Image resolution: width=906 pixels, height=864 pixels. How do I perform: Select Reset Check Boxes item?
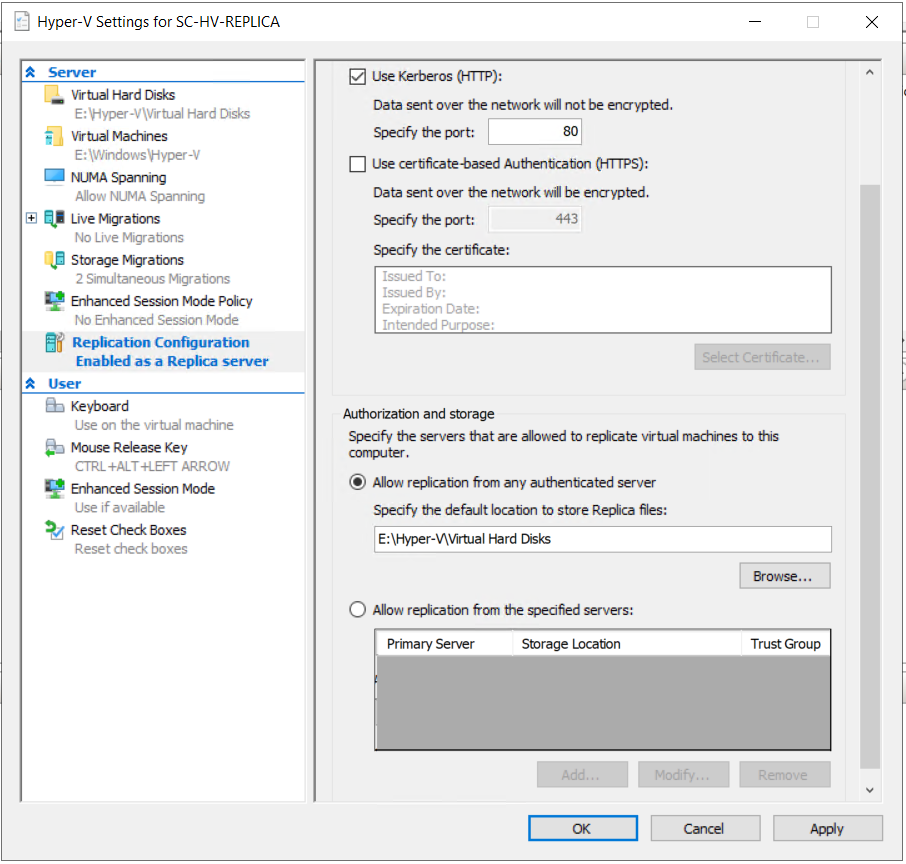[x=128, y=530]
